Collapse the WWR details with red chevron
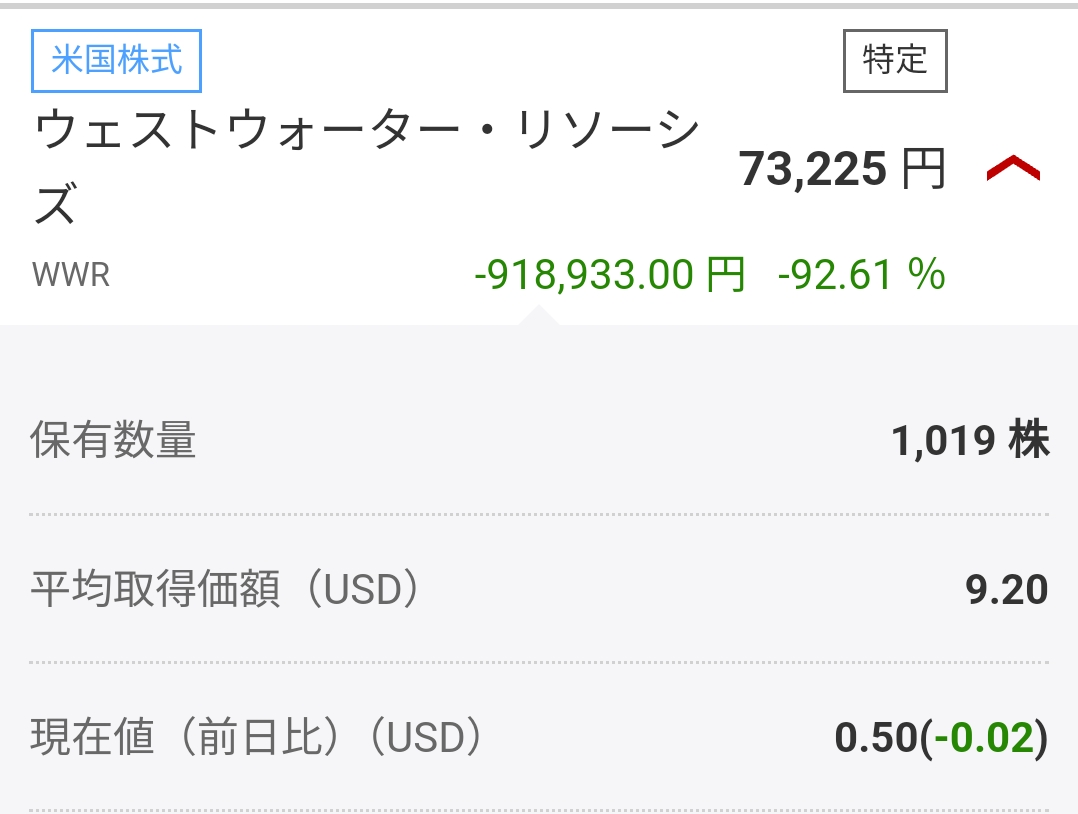 coord(1012,171)
